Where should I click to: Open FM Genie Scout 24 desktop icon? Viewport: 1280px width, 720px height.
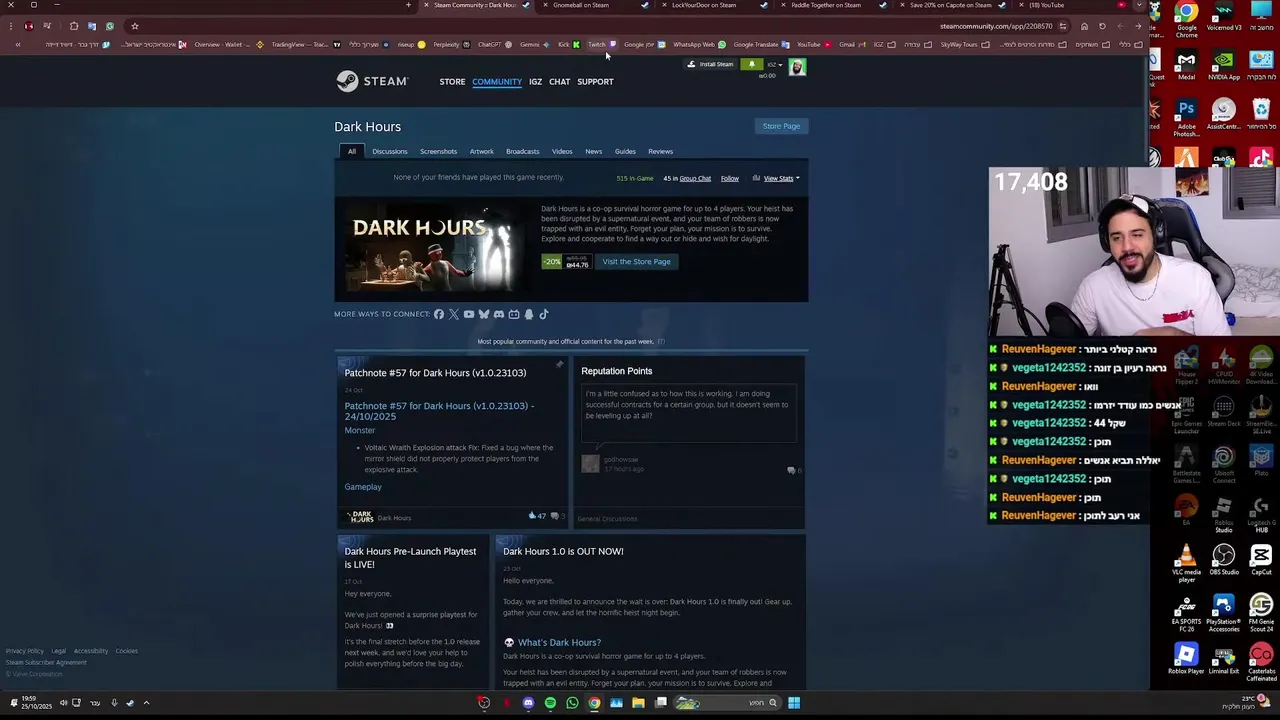[1261, 612]
